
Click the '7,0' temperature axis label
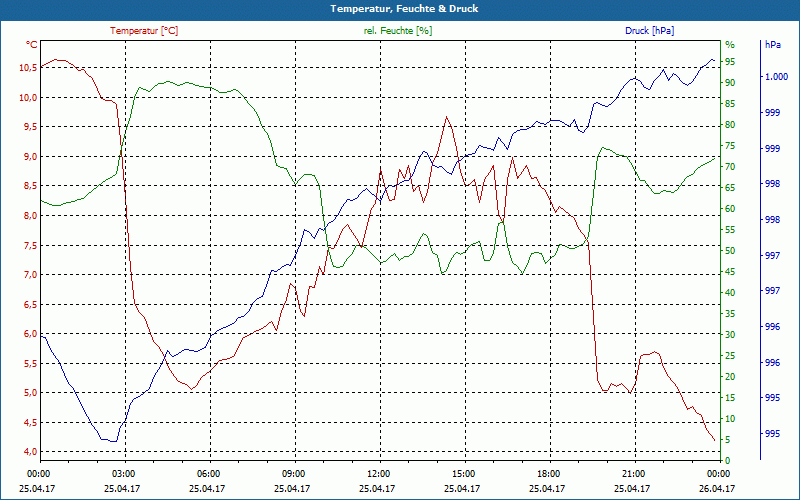pyautogui.click(x=31, y=275)
